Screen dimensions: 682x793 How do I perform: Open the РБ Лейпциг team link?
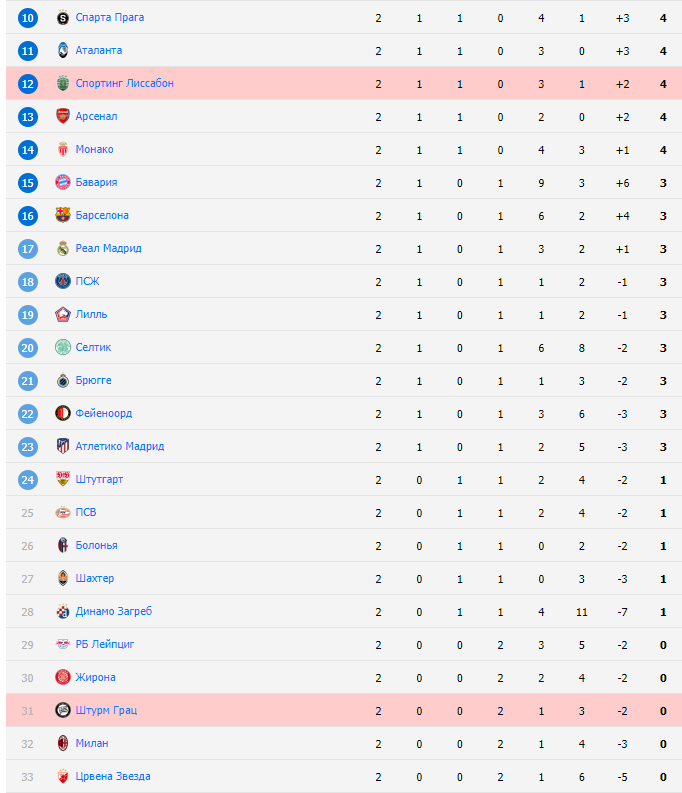pyautogui.click(x=104, y=645)
